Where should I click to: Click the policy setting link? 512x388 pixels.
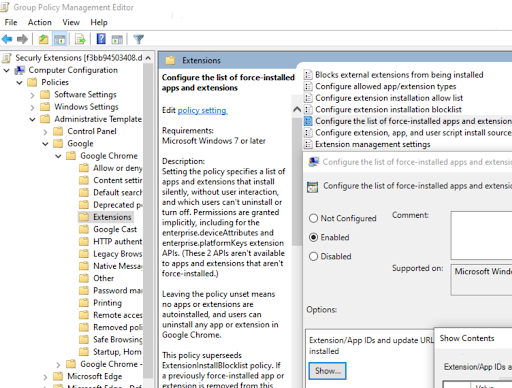[202, 110]
